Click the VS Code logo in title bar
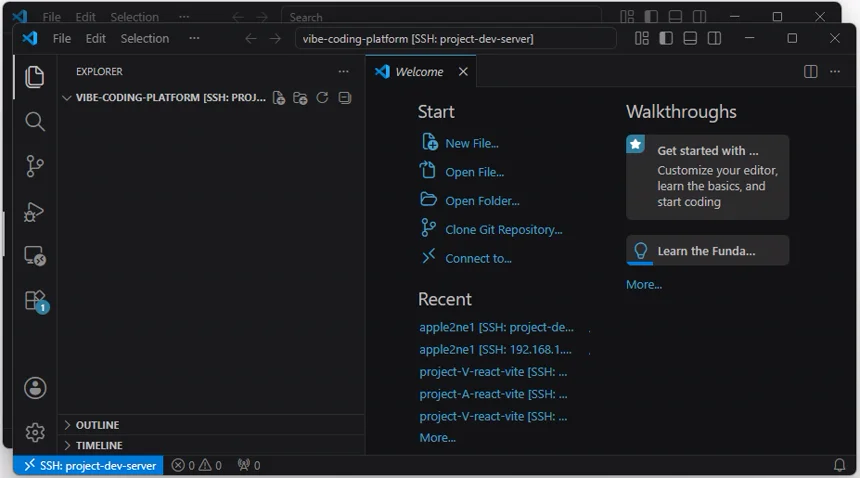860x478 pixels. pos(30,38)
